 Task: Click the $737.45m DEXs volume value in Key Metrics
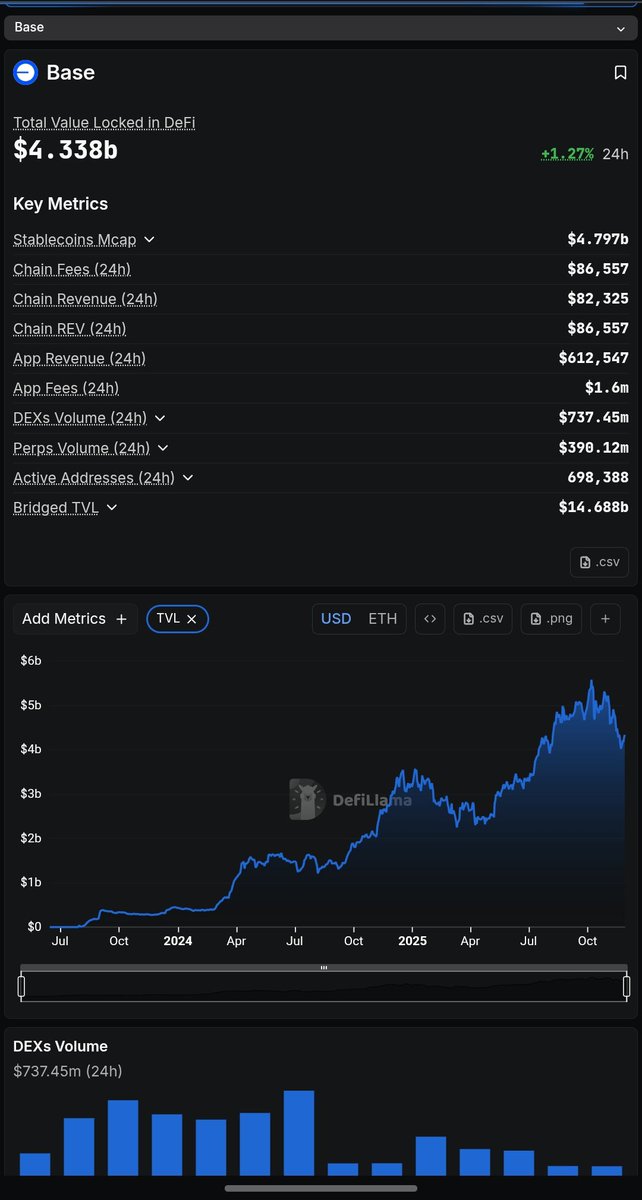(594, 418)
